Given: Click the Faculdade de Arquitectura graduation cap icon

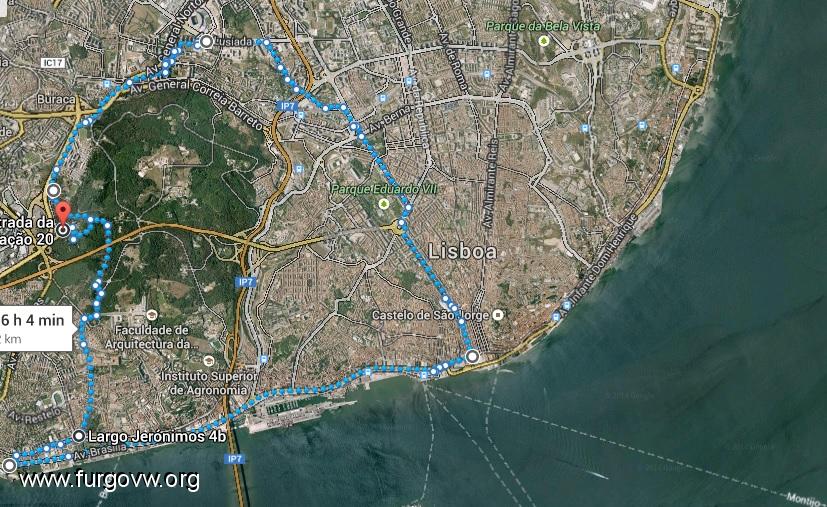Looking at the screenshot, I should pyautogui.click(x=152, y=315).
